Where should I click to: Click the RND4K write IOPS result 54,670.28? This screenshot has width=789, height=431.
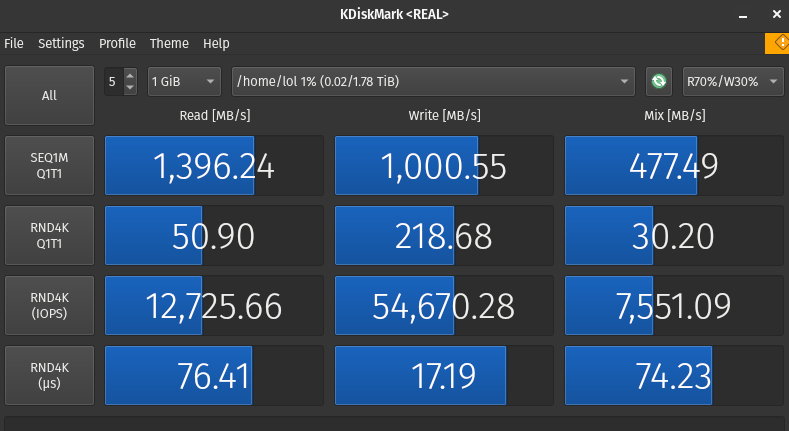coord(444,306)
